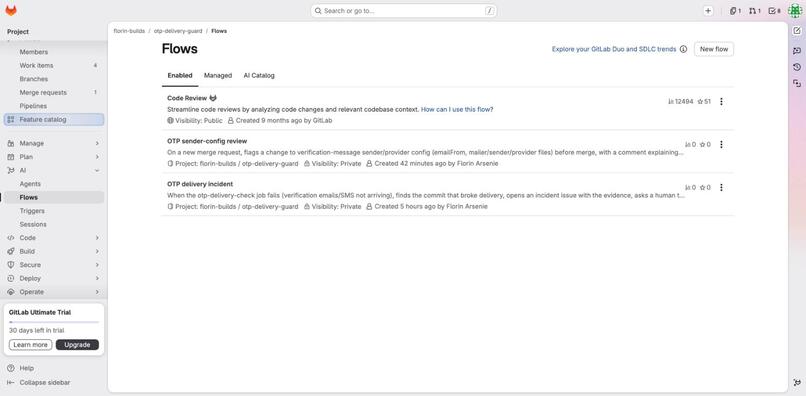Collapse the AI sidebar section
The image size is (806, 396).
tap(54, 170)
